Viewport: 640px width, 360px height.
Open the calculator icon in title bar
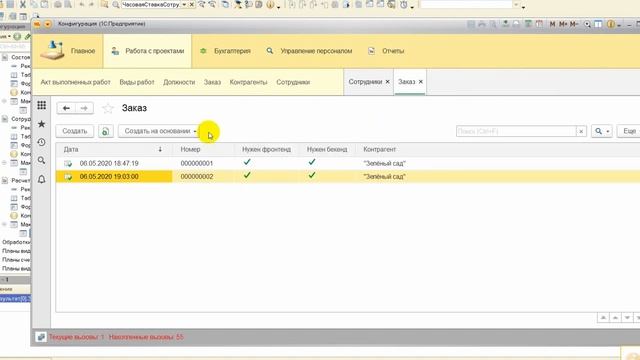point(528,24)
